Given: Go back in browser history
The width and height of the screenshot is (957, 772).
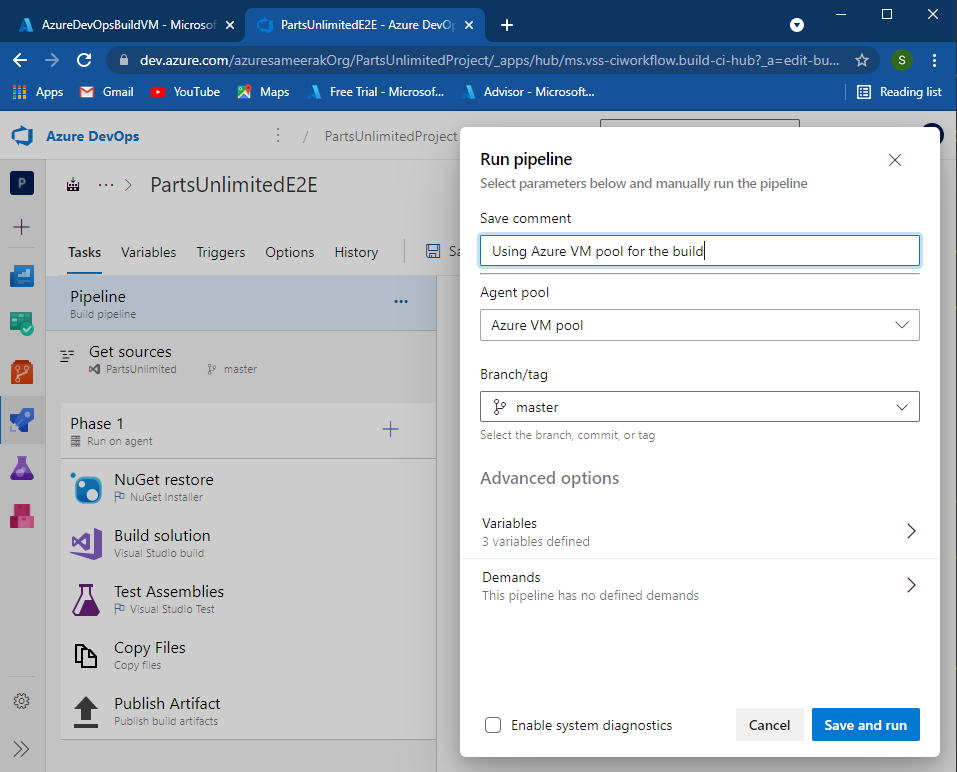Looking at the screenshot, I should point(20,60).
